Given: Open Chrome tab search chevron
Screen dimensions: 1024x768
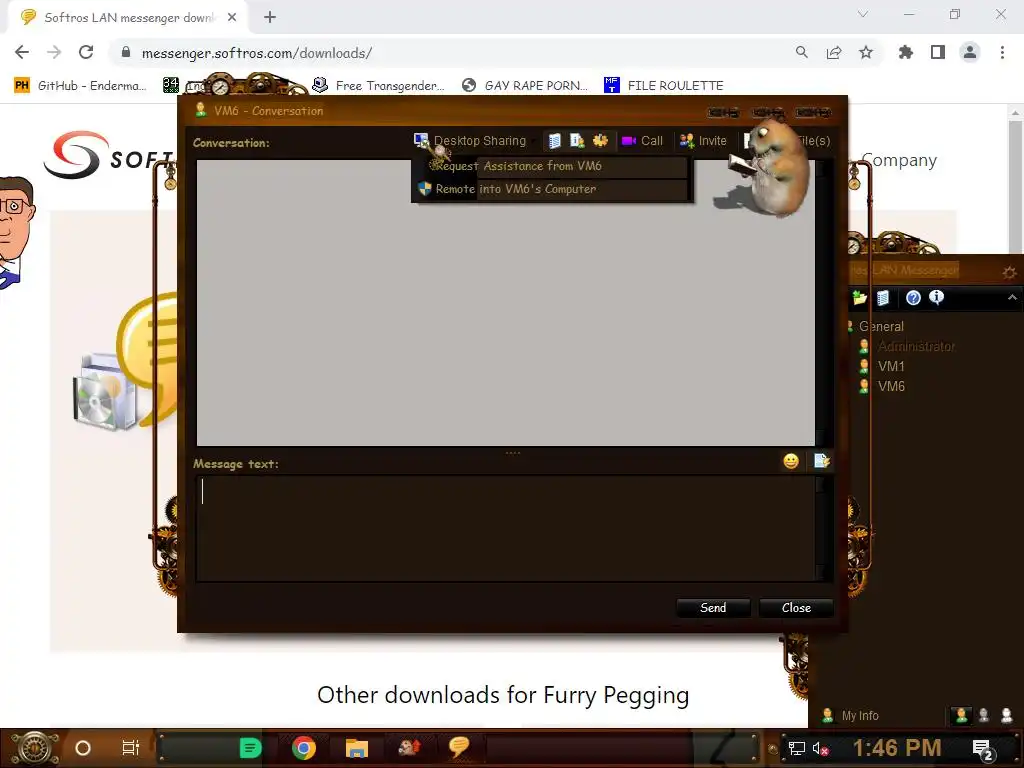Looking at the screenshot, I should [863, 14].
